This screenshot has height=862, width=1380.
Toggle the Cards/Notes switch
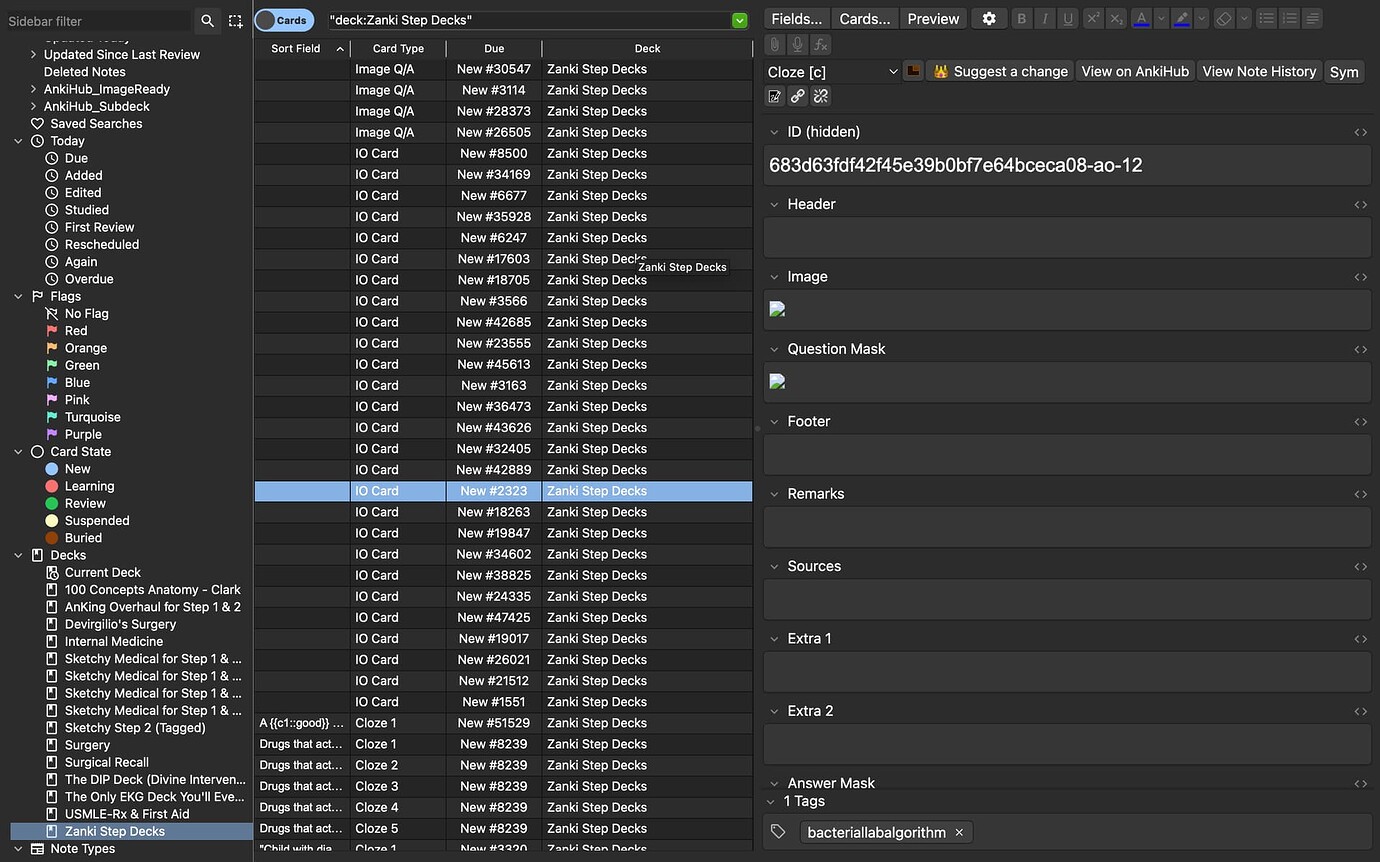tap(284, 20)
